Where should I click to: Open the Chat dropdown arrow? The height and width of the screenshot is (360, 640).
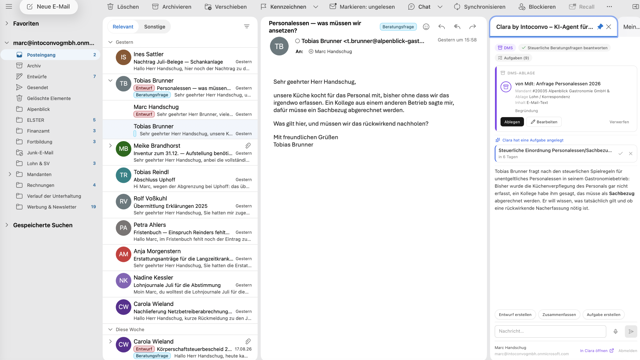point(440,7)
